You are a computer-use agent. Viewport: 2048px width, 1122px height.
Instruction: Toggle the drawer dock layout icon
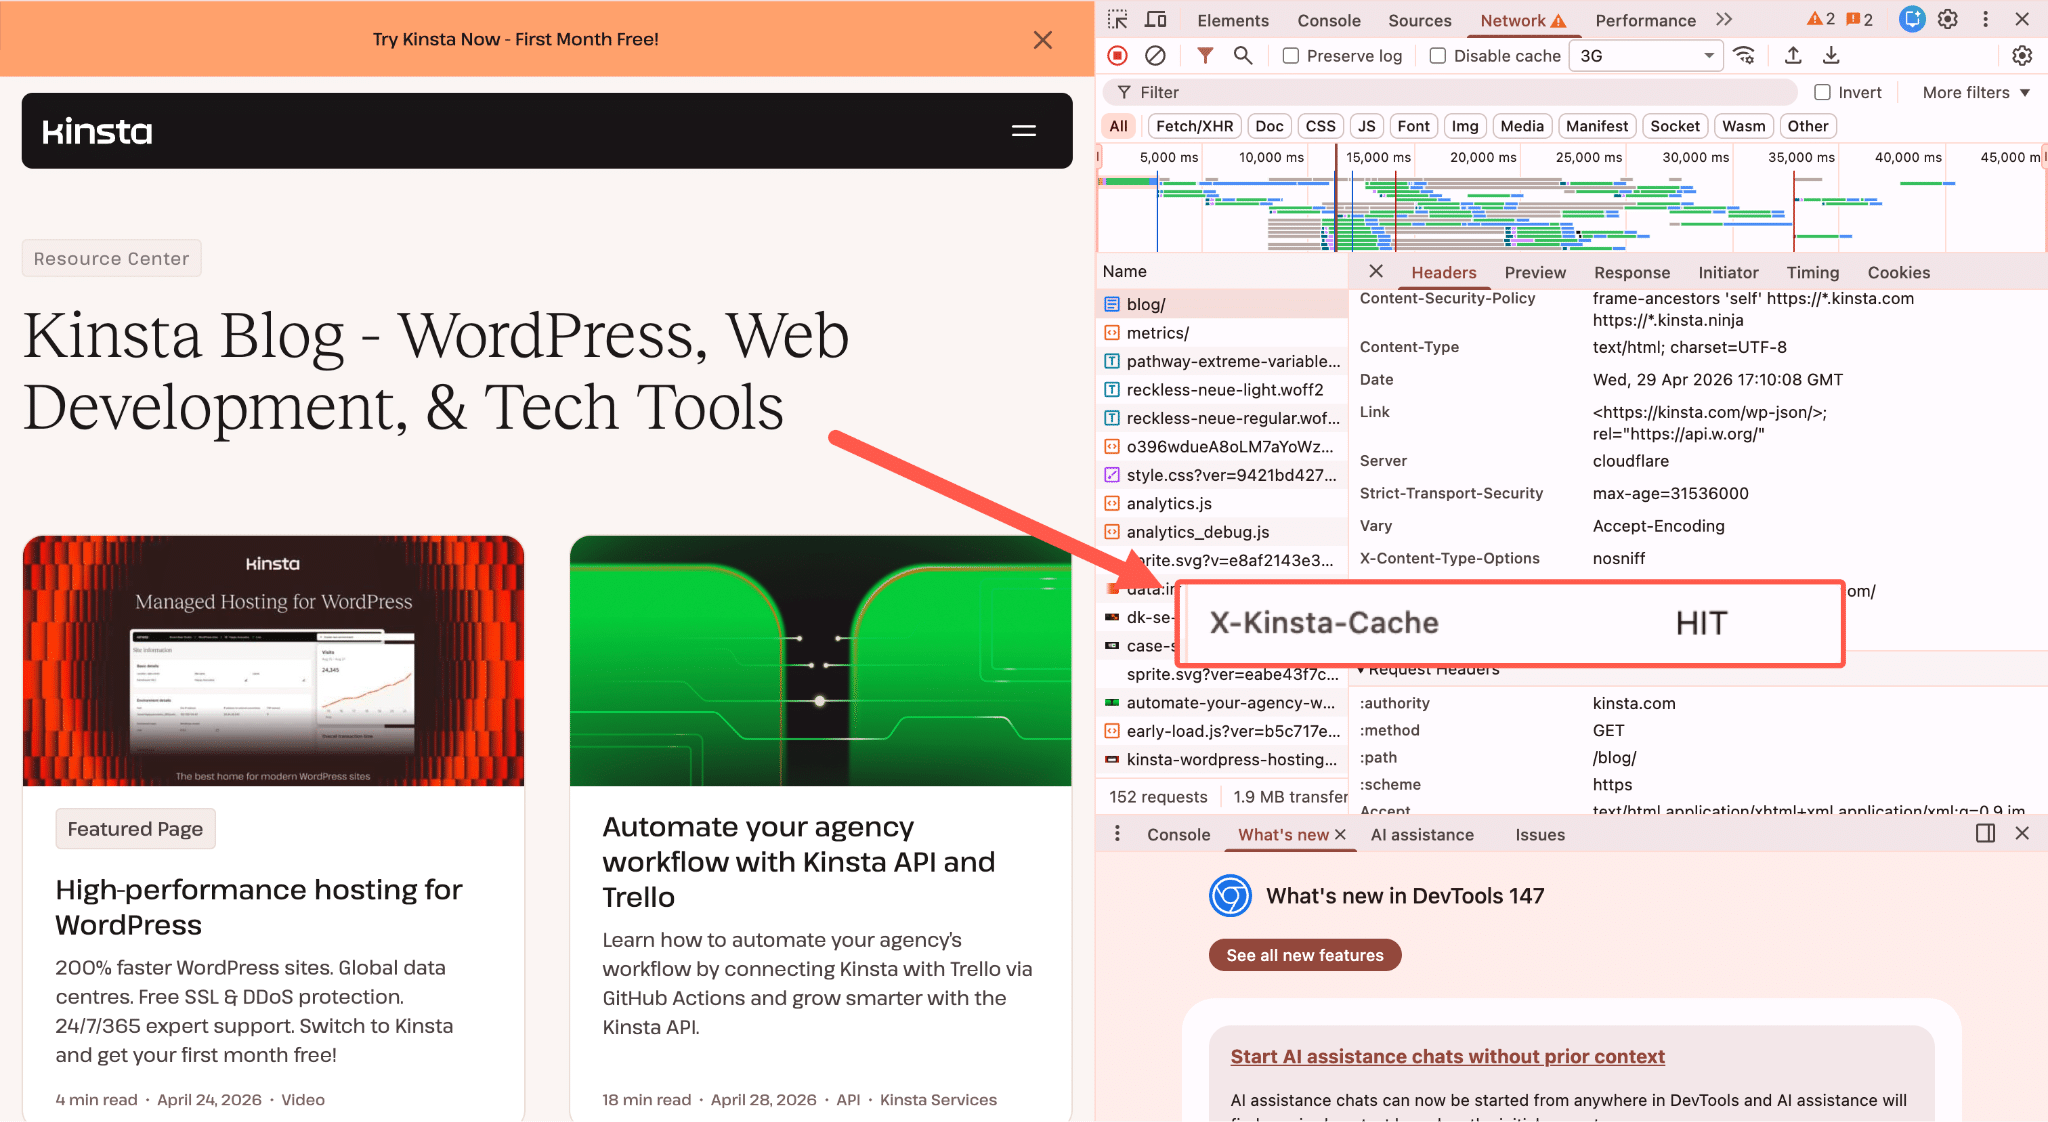pyautogui.click(x=1986, y=833)
